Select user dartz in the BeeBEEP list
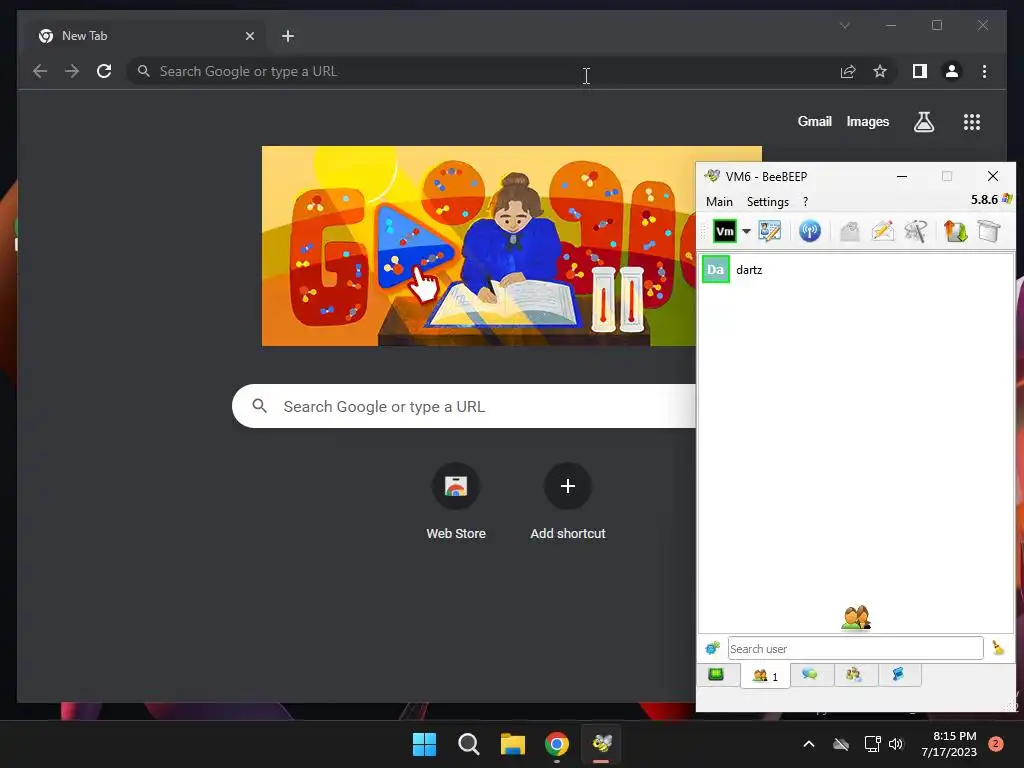The height and width of the screenshot is (768, 1024). tap(856, 270)
